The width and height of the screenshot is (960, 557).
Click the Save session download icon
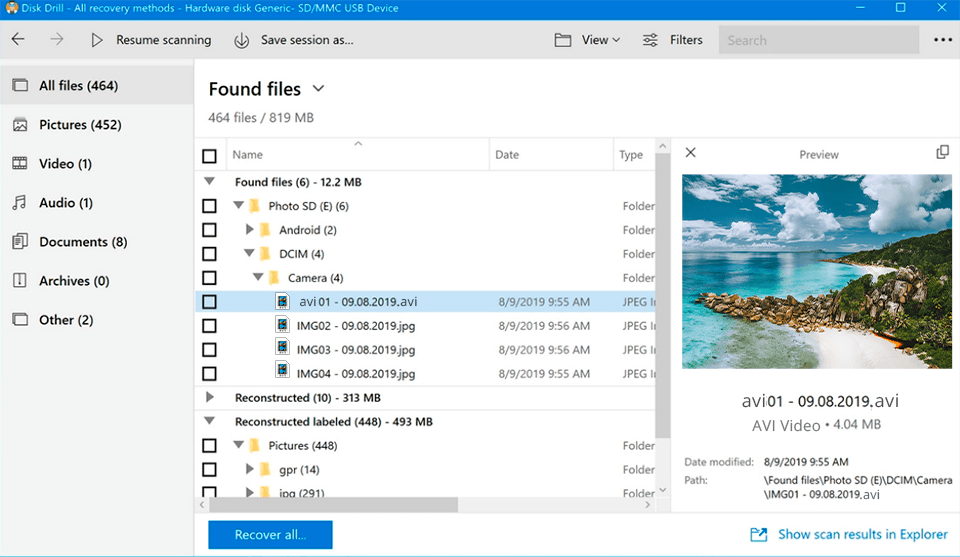click(x=242, y=40)
